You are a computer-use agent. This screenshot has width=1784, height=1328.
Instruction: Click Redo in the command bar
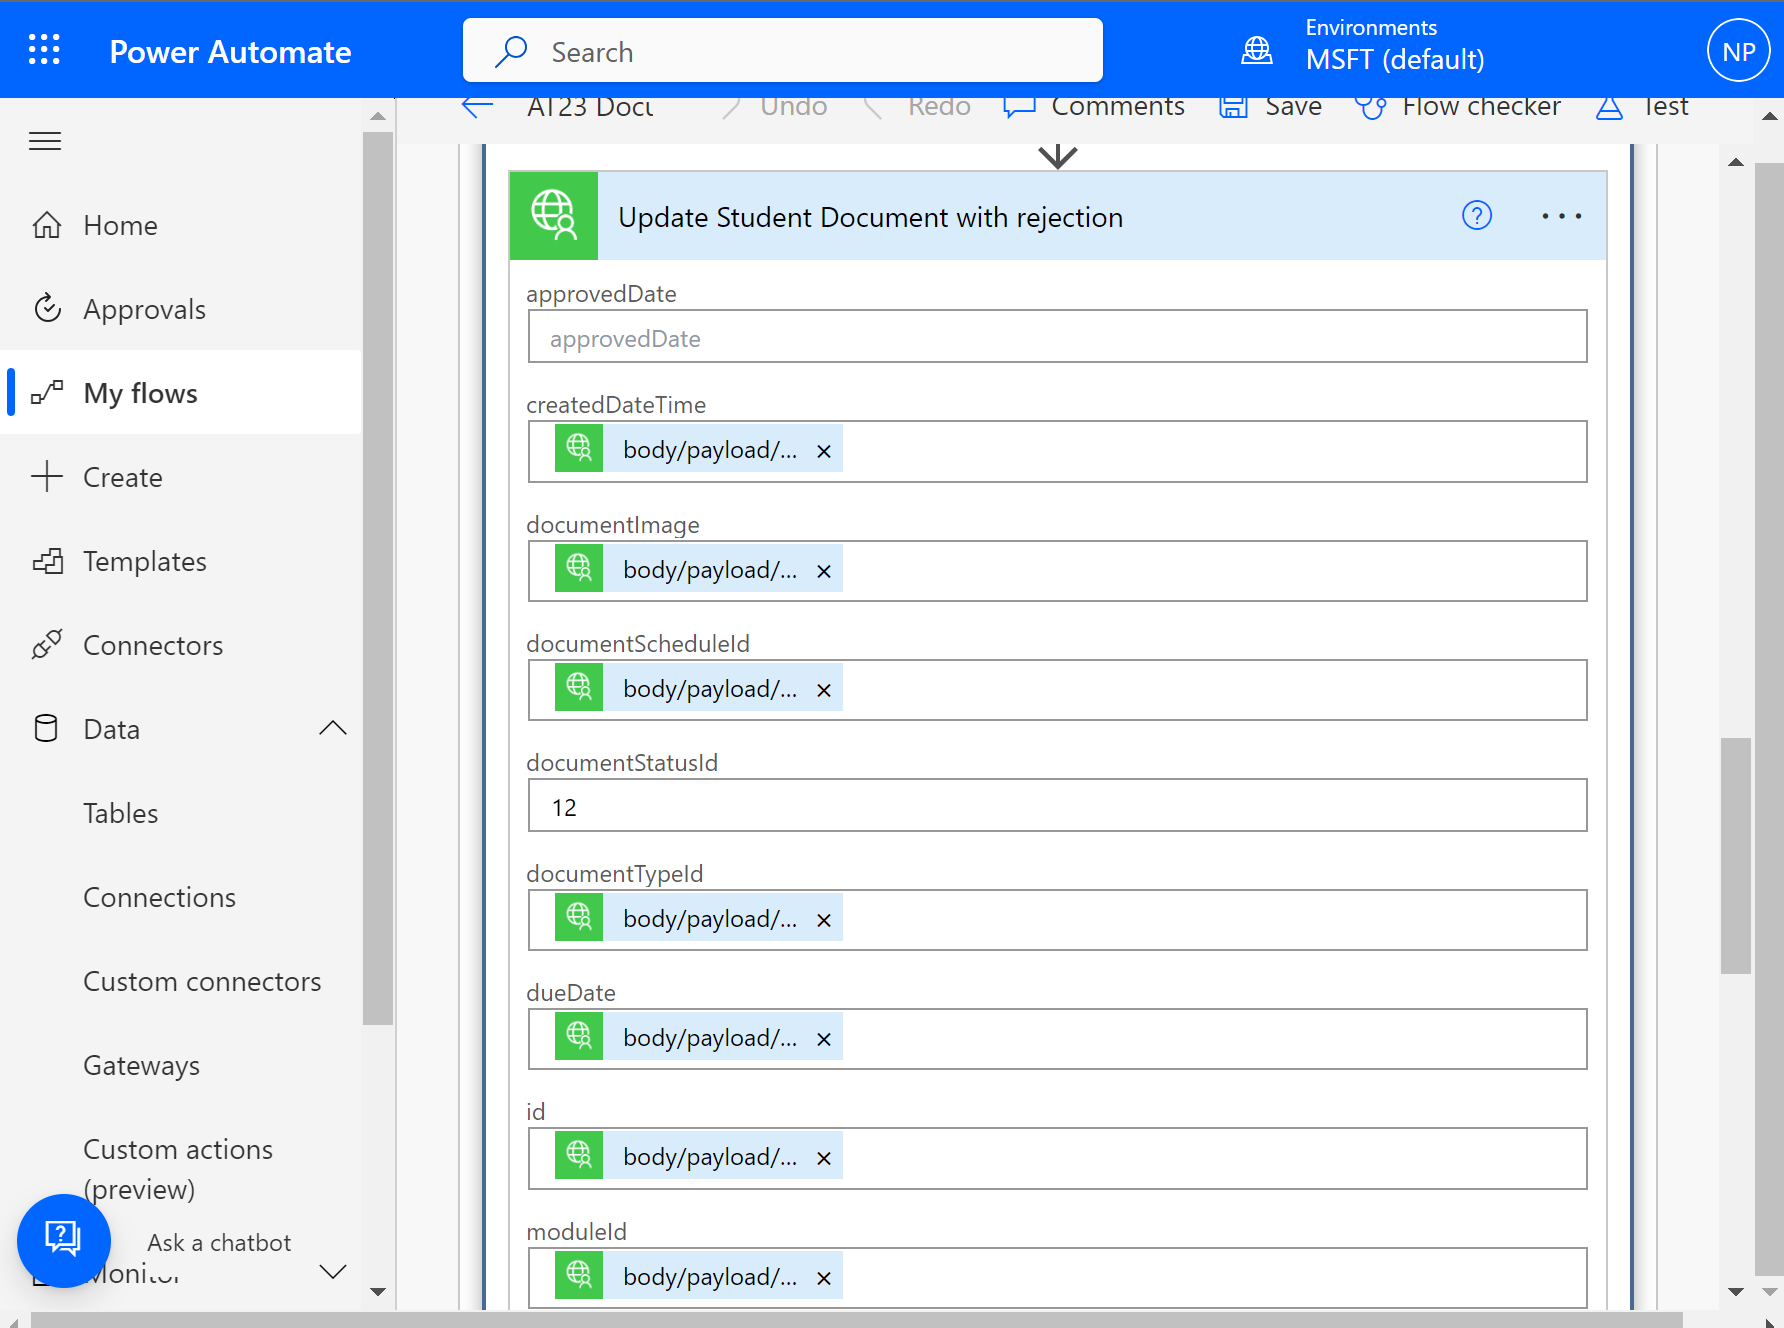916,106
